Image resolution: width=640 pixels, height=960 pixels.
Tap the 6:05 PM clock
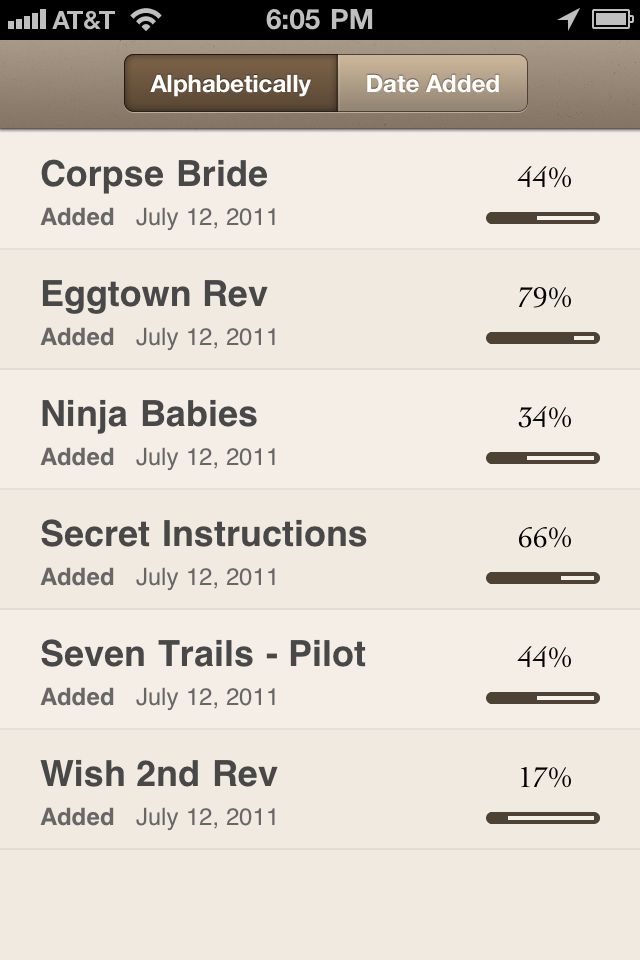(x=319, y=20)
